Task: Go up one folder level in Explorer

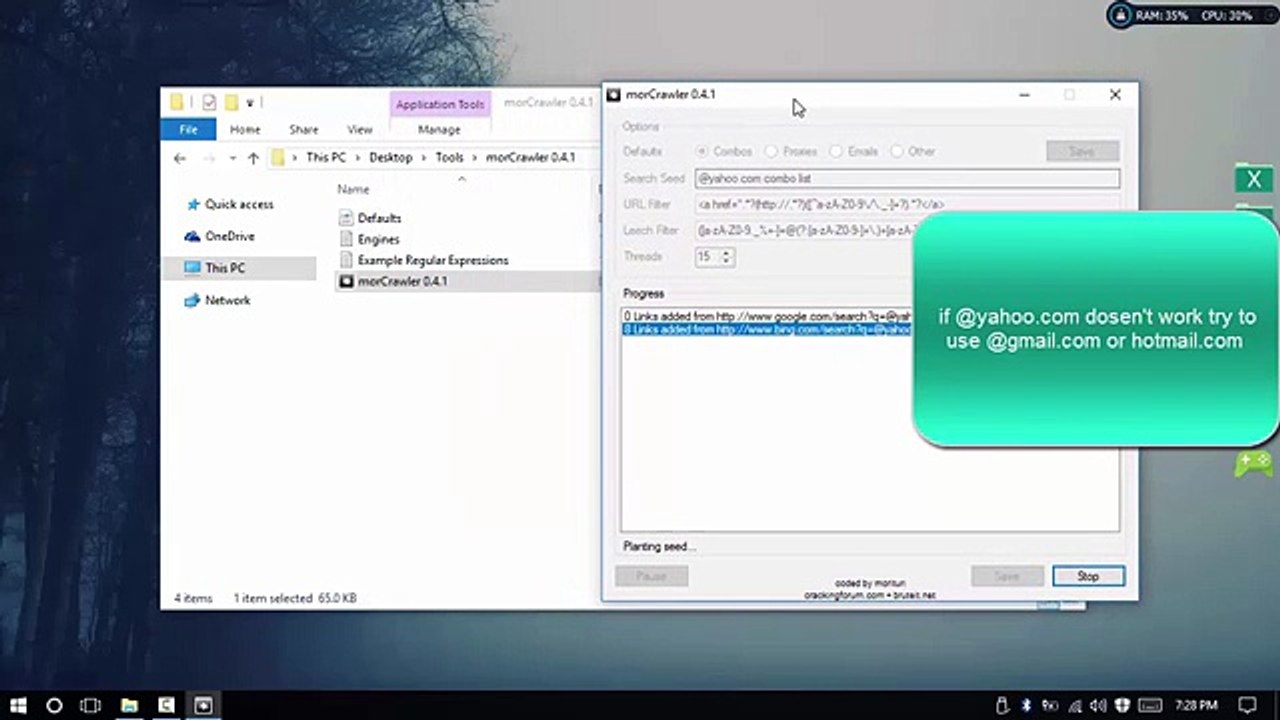Action: pyautogui.click(x=253, y=158)
